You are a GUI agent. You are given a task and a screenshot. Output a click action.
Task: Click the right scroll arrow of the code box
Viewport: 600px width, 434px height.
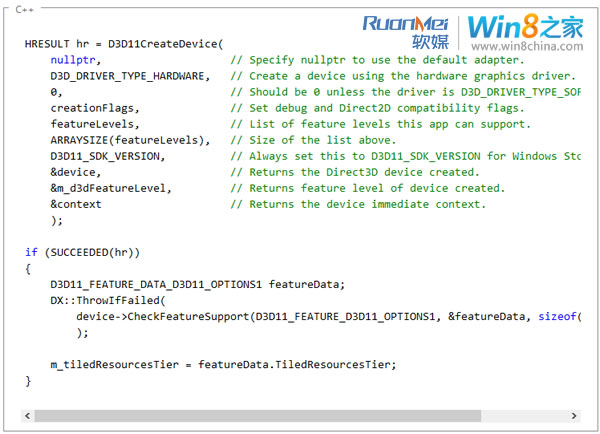click(574, 416)
